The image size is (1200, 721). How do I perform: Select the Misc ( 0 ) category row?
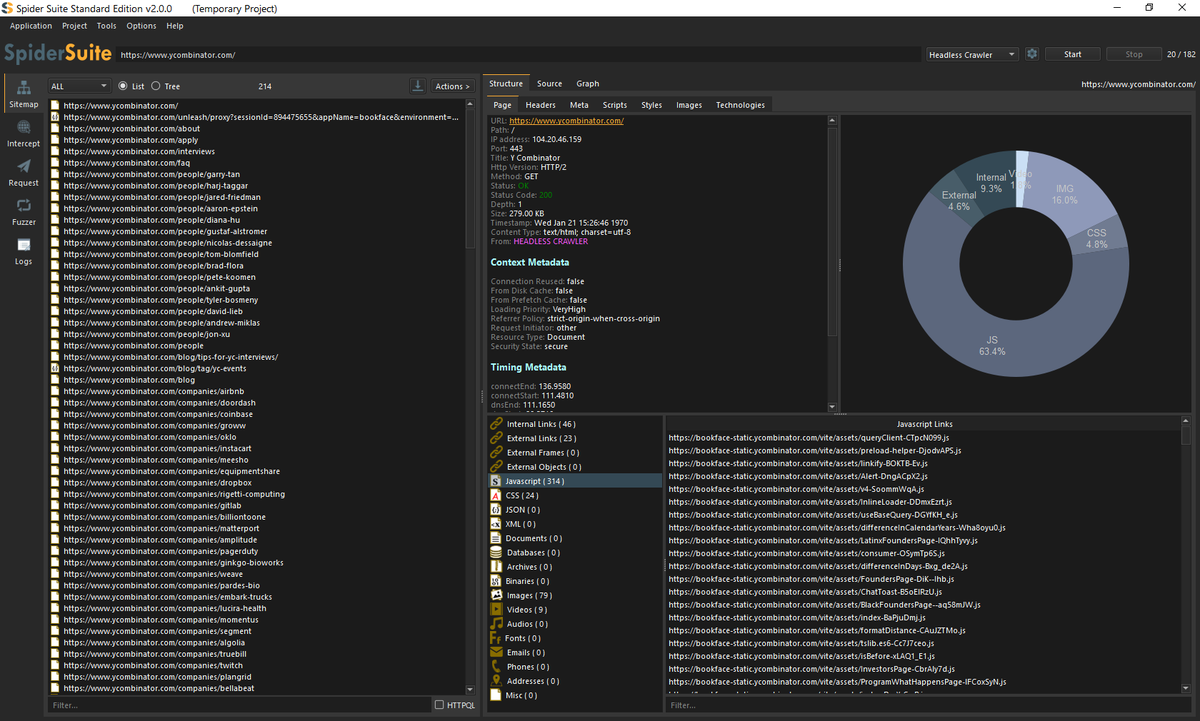point(575,695)
